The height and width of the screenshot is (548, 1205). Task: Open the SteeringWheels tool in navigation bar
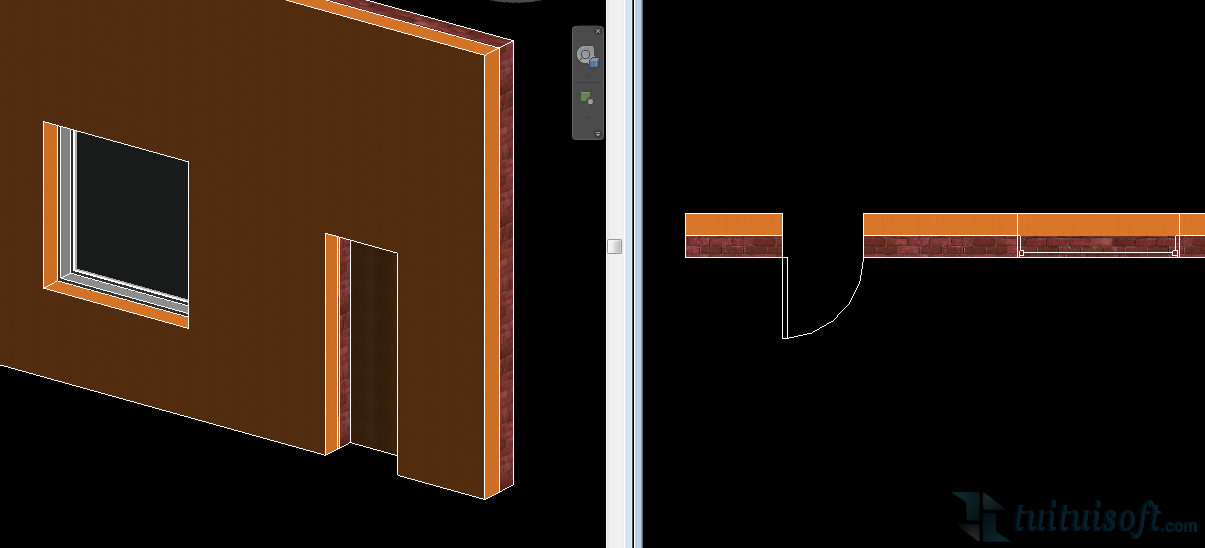point(588,57)
